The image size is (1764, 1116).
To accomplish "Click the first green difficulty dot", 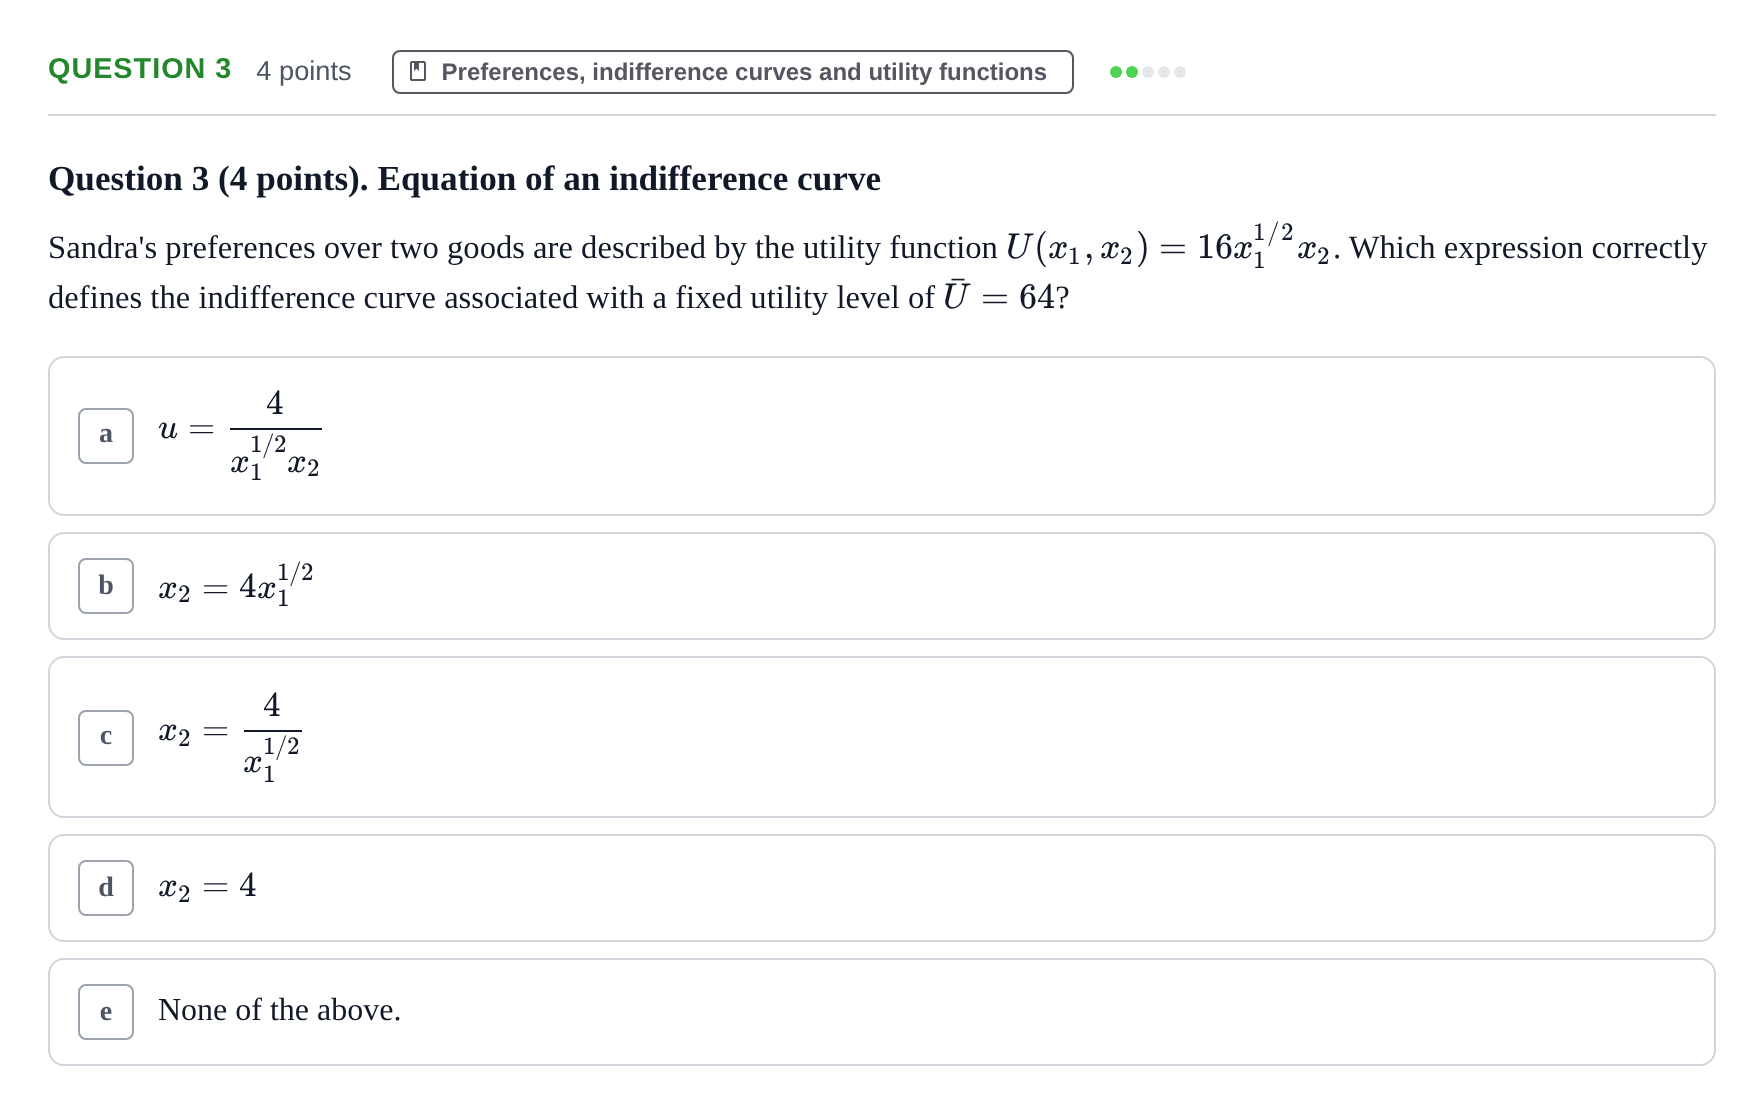I will (1116, 72).
